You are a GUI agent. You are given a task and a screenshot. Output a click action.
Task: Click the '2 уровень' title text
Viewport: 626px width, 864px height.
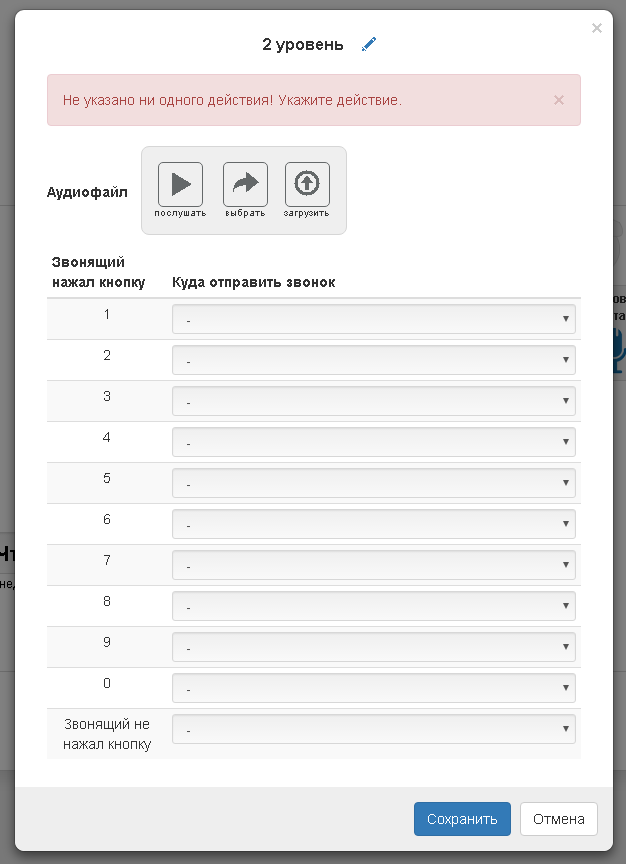coord(303,44)
